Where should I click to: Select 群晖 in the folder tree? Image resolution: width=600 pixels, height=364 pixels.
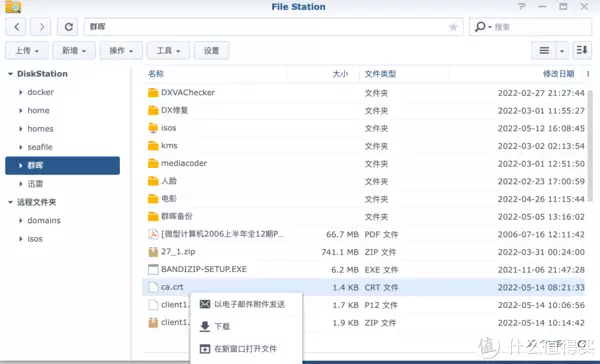[62, 165]
